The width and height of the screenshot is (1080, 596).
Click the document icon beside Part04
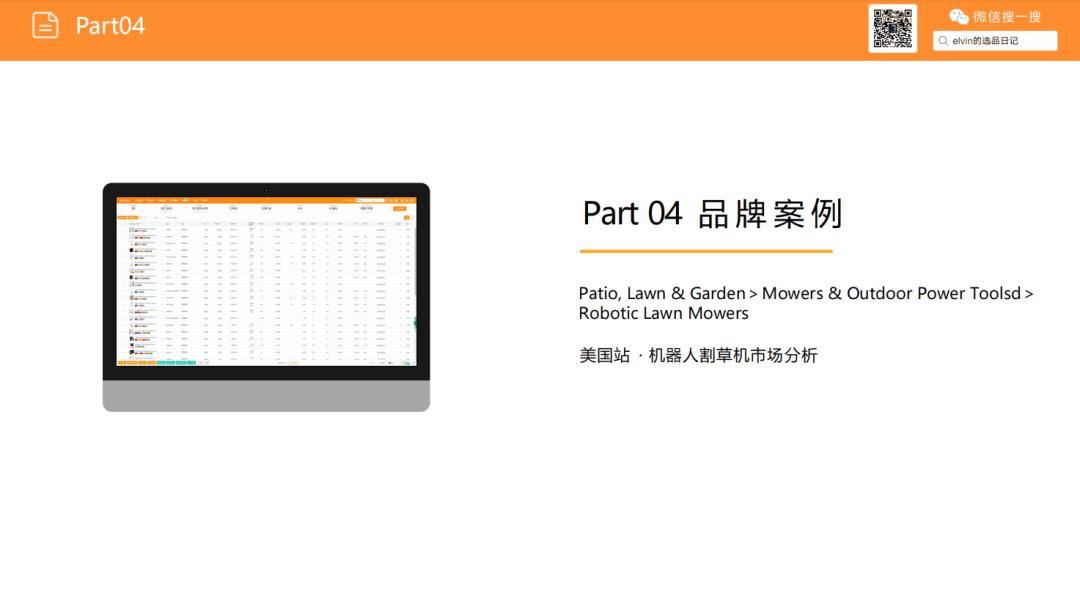pos(45,26)
